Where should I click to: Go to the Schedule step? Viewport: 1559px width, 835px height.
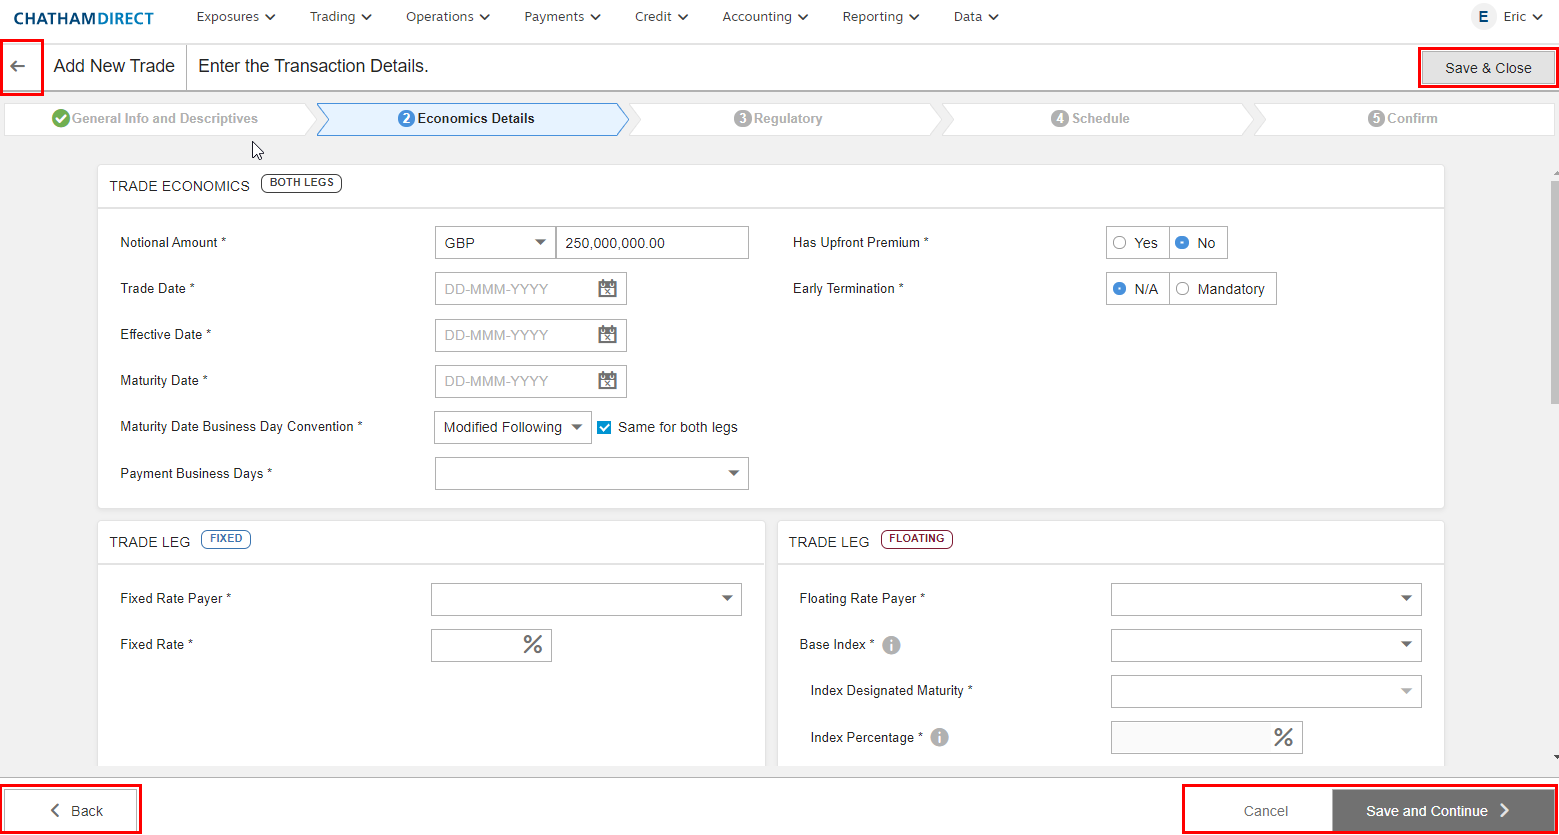(x=1096, y=119)
